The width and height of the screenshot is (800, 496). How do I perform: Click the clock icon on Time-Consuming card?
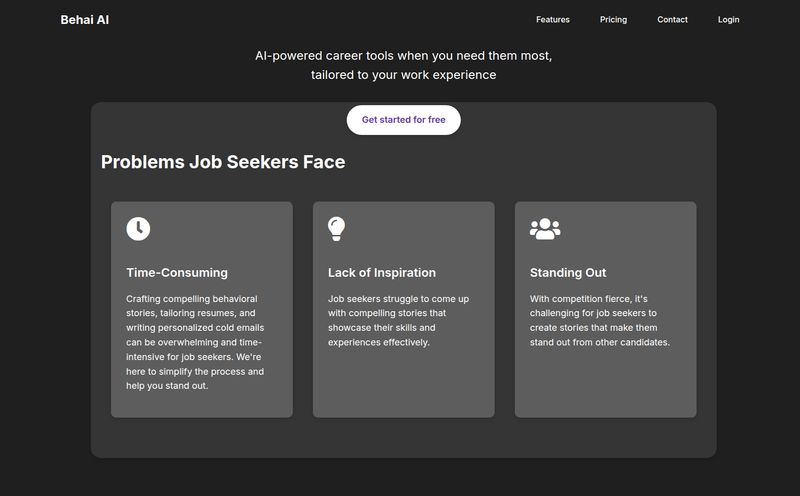(138, 229)
